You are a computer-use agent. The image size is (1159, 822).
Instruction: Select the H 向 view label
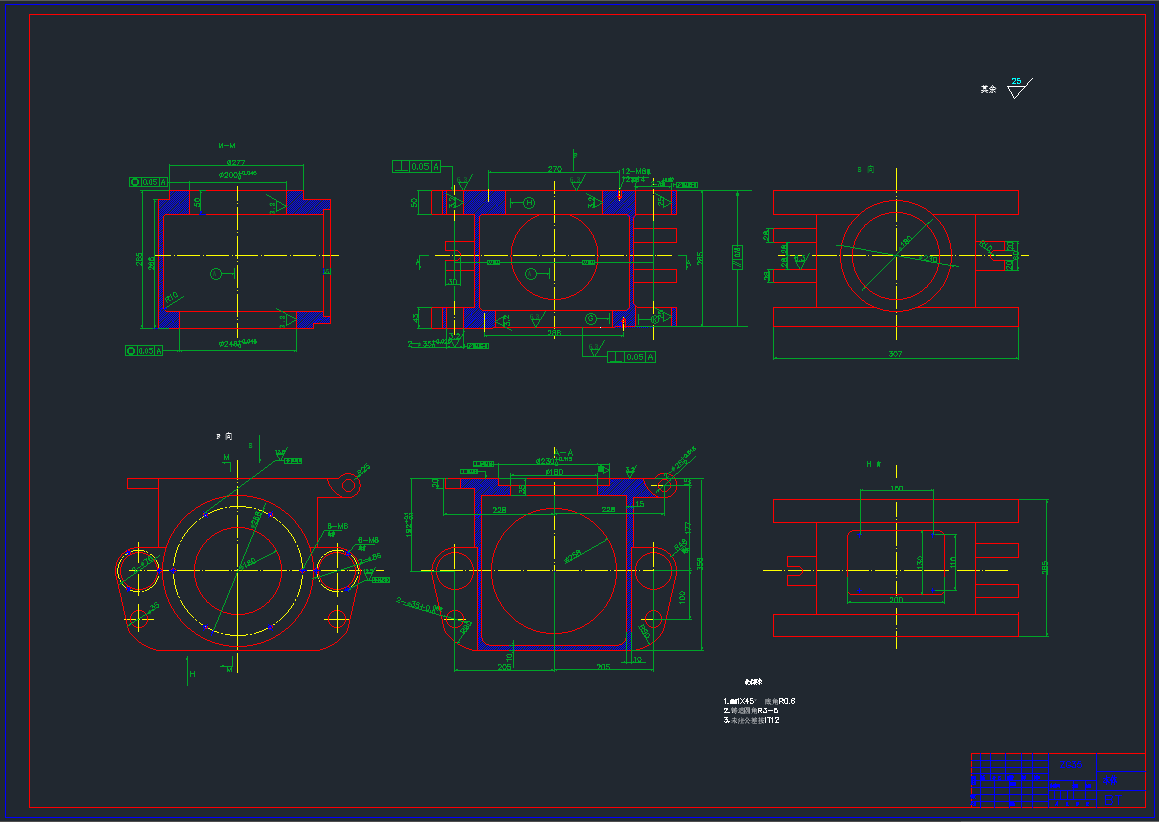(874, 464)
